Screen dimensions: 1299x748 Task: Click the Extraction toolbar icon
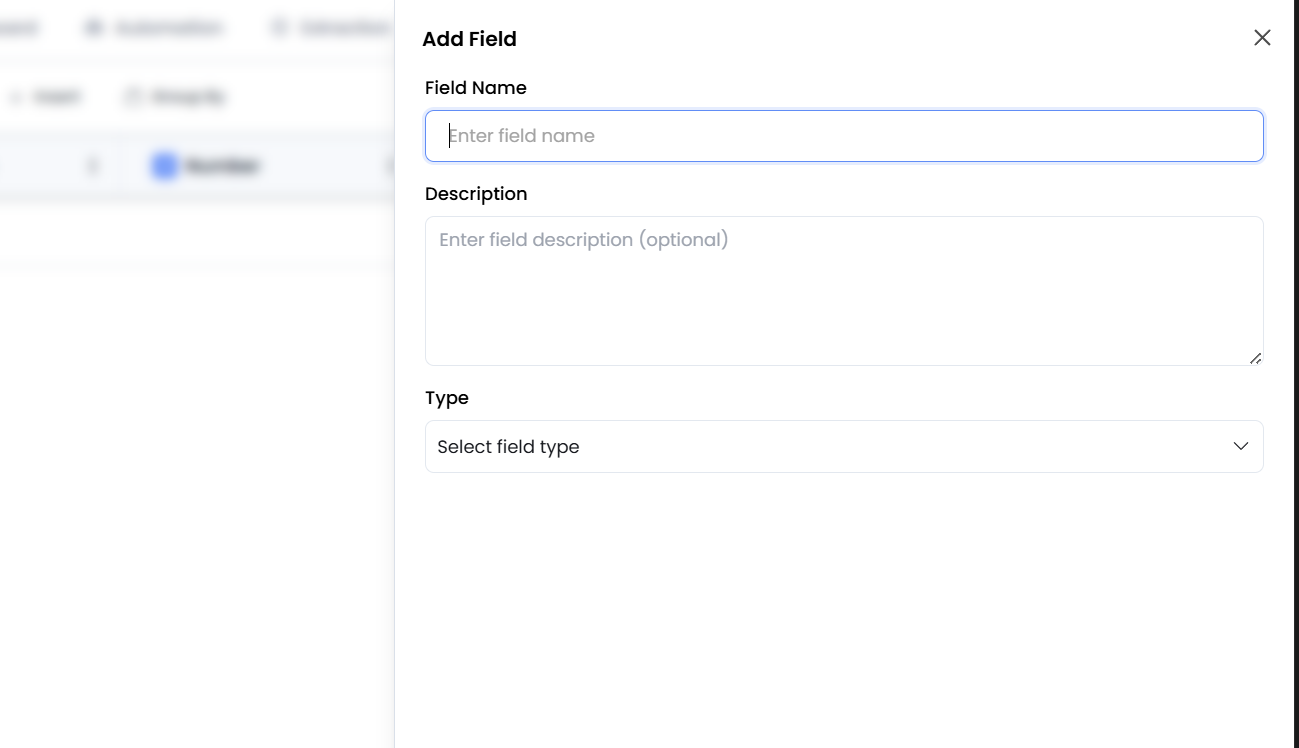(278, 27)
